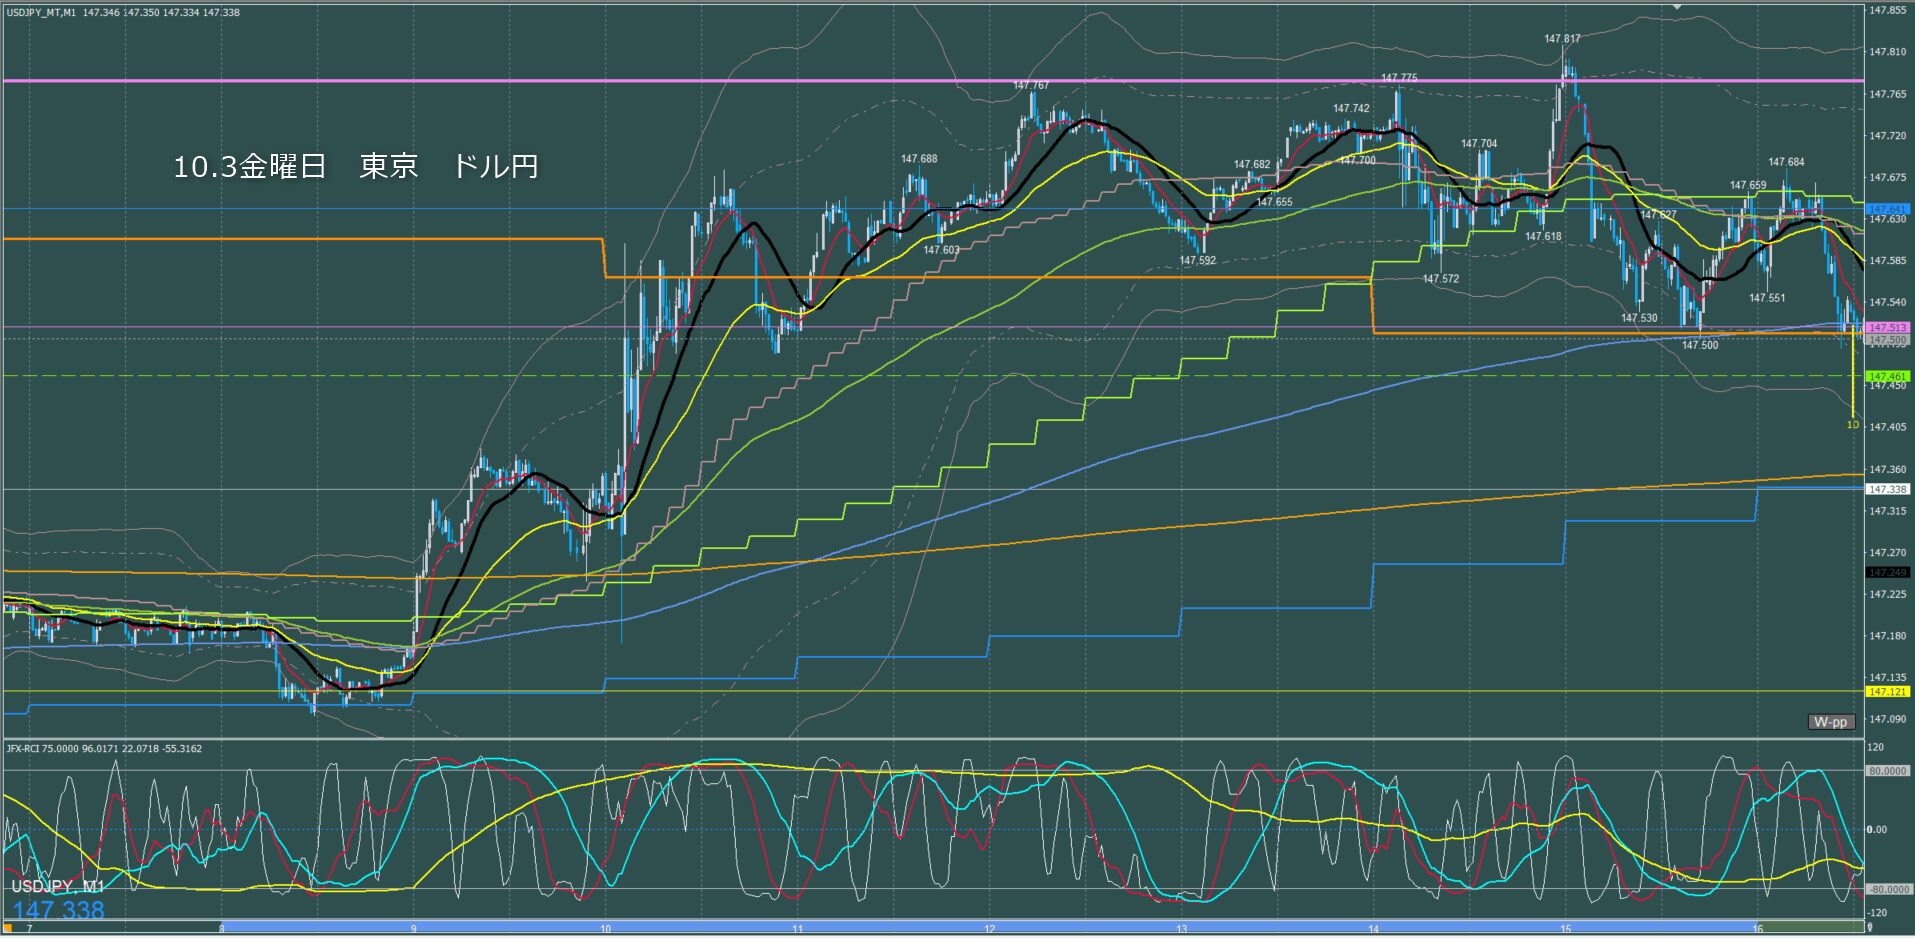Click the yellow 147.121 price tag
Image resolution: width=1915 pixels, height=938 pixels.
(1888, 691)
